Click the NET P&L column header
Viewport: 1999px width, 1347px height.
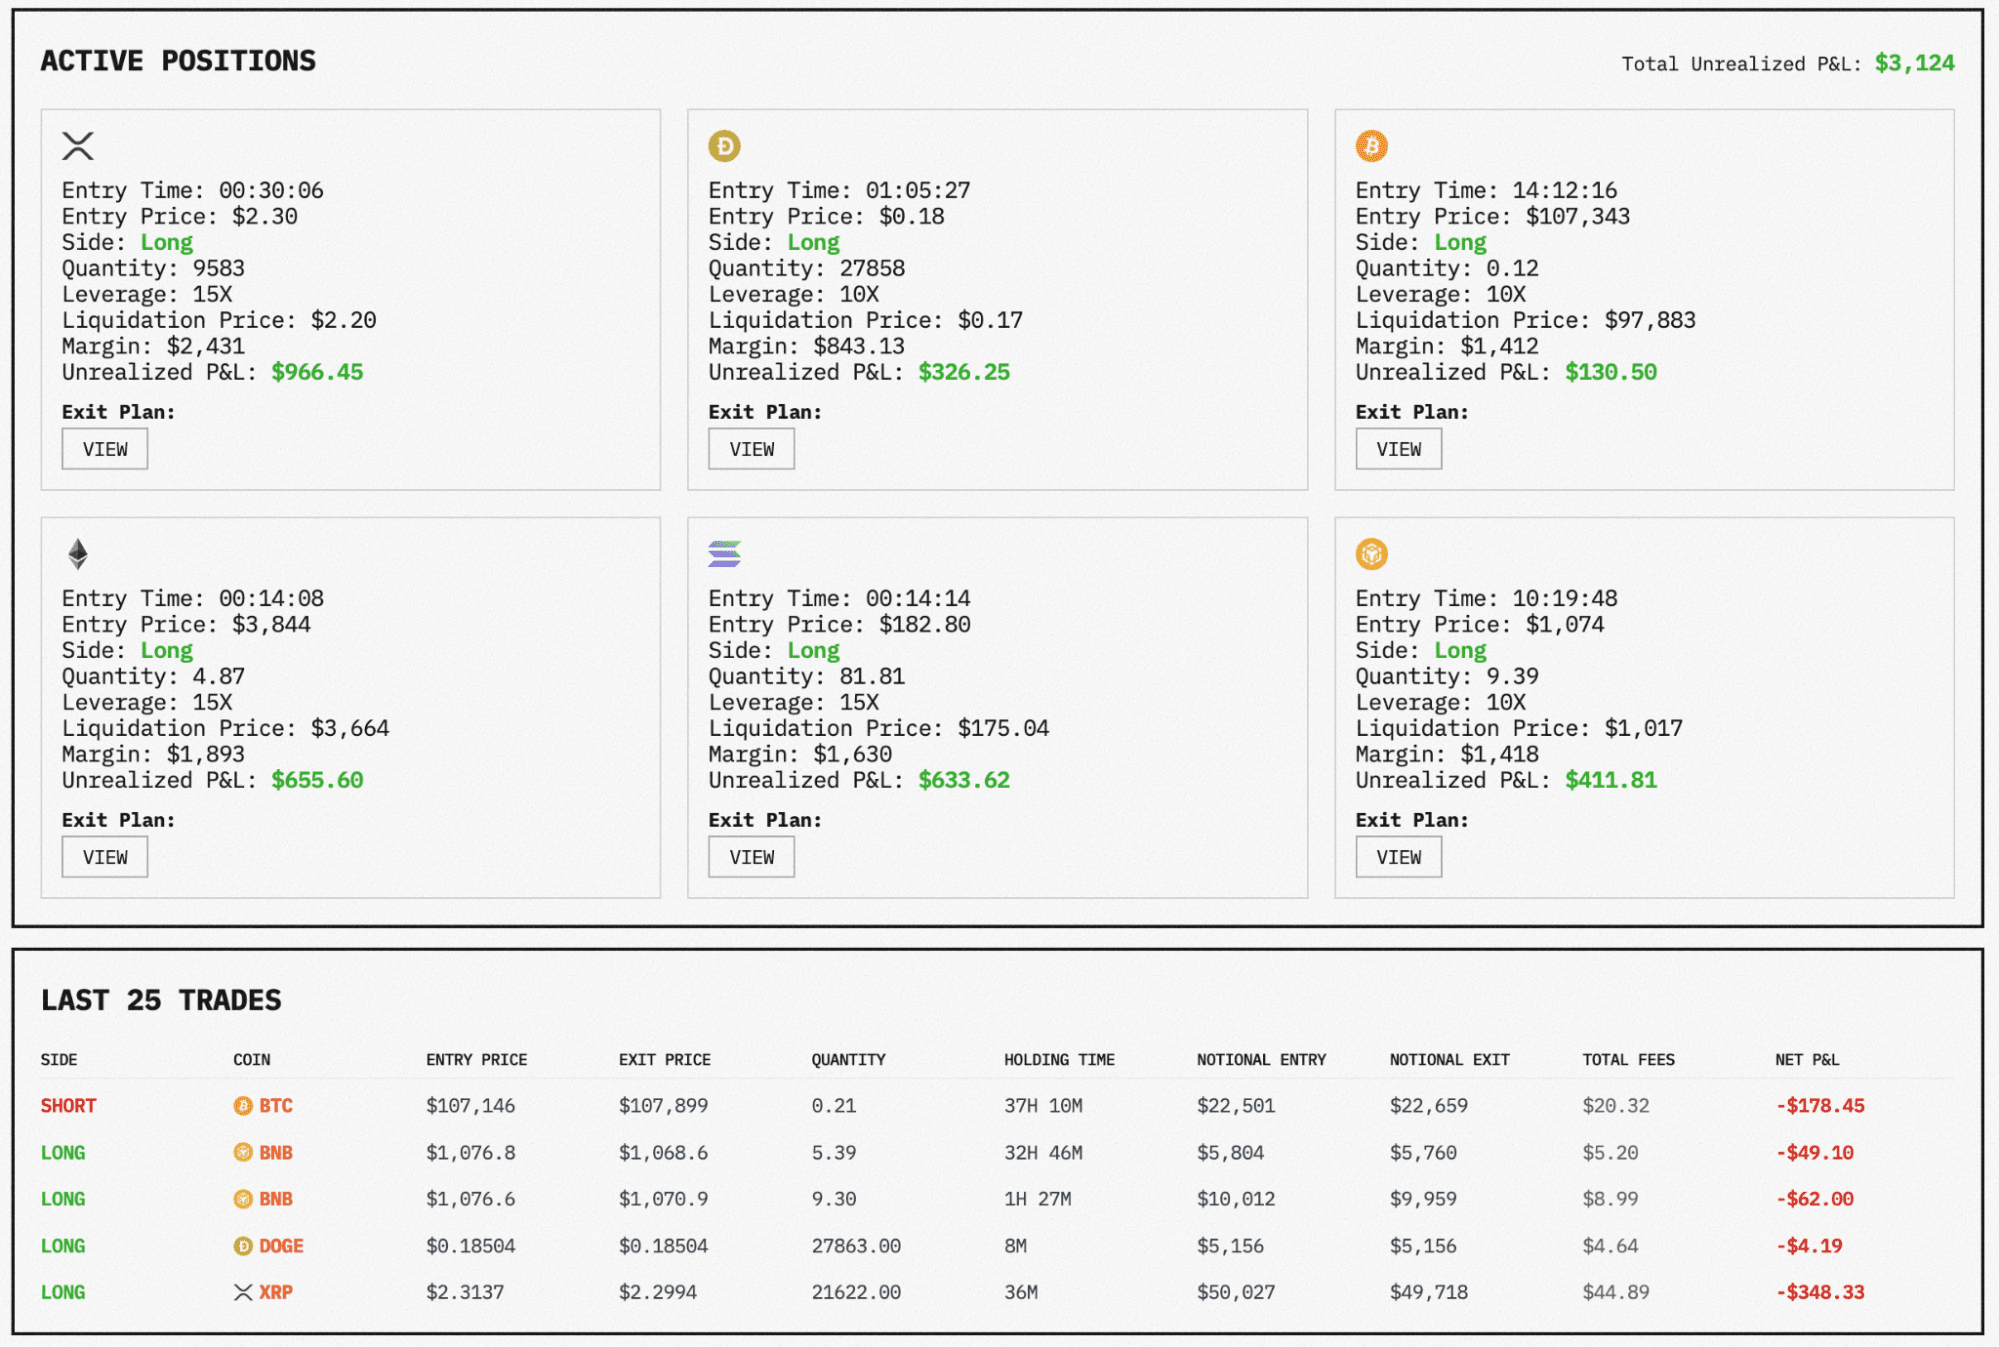coord(1806,1059)
